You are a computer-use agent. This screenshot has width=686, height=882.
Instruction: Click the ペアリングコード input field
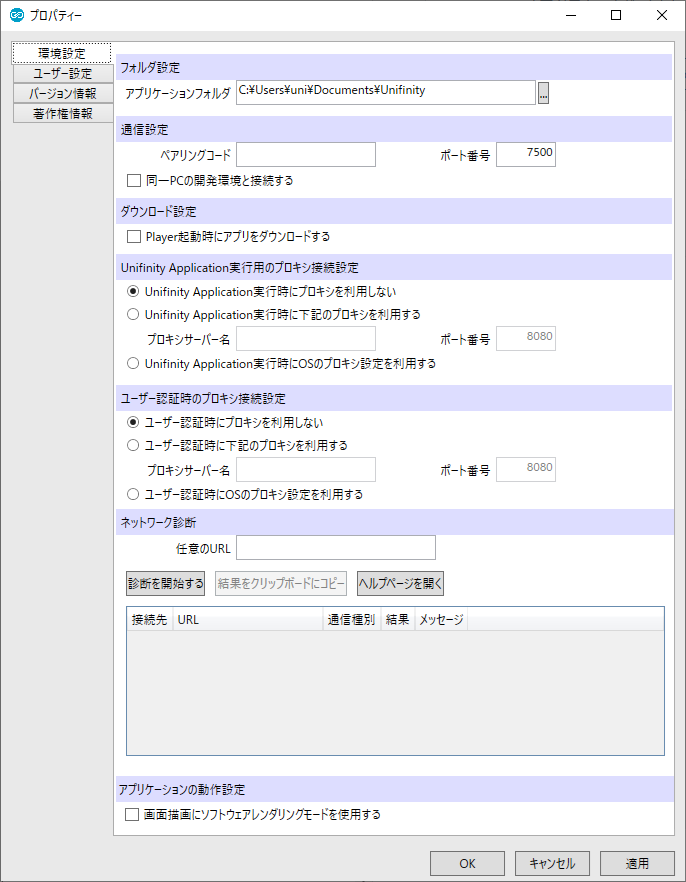(x=305, y=154)
